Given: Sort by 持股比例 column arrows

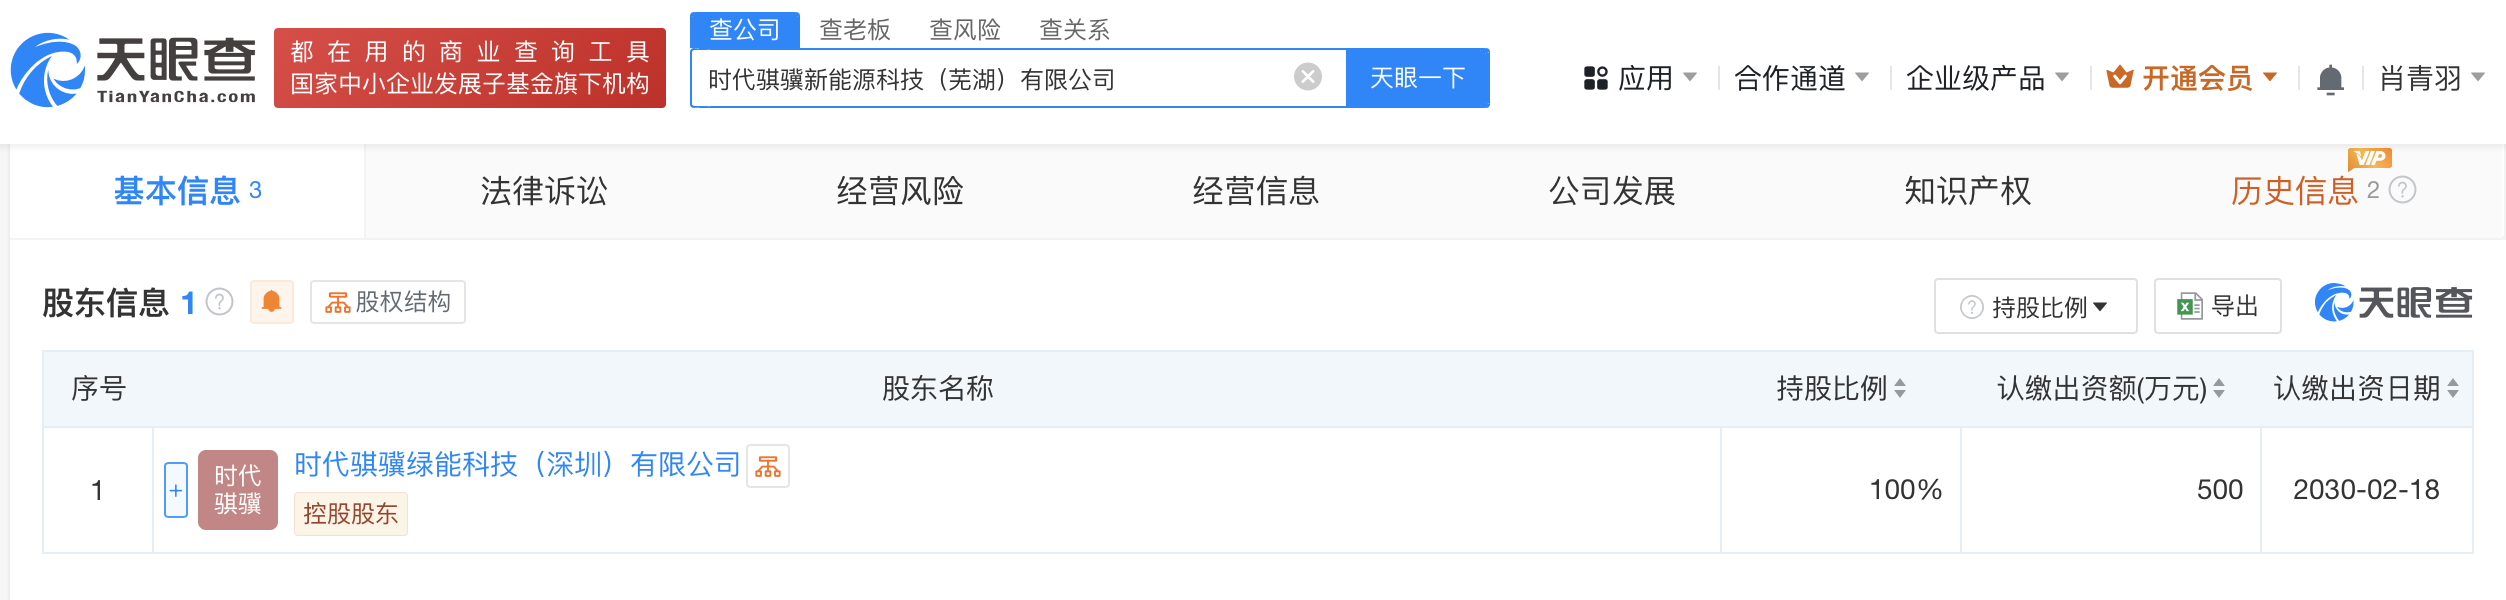Looking at the screenshot, I should coord(1900,389).
